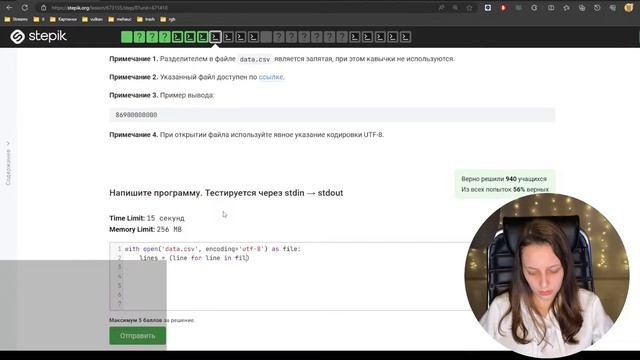This screenshot has height=360, width=640.
Task: Go to lesson step 5 code tile
Action: pyautogui.click(x=177, y=37)
